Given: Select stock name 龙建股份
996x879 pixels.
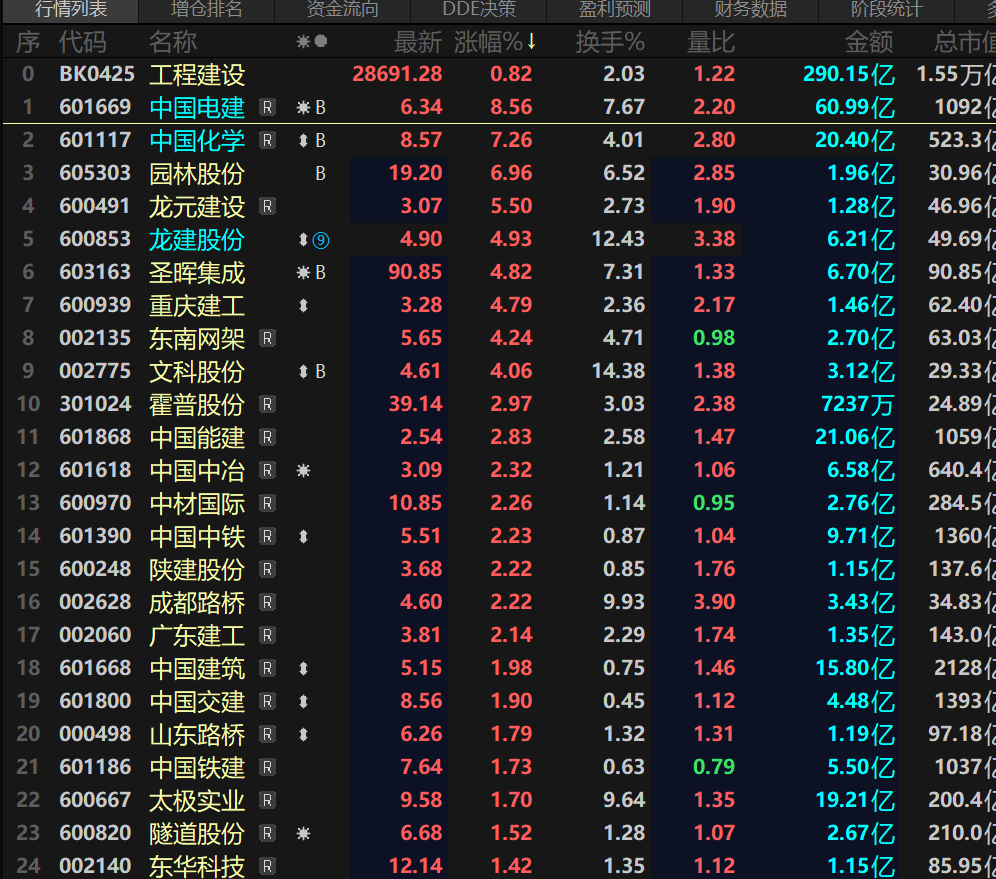Looking at the screenshot, I should [197, 239].
